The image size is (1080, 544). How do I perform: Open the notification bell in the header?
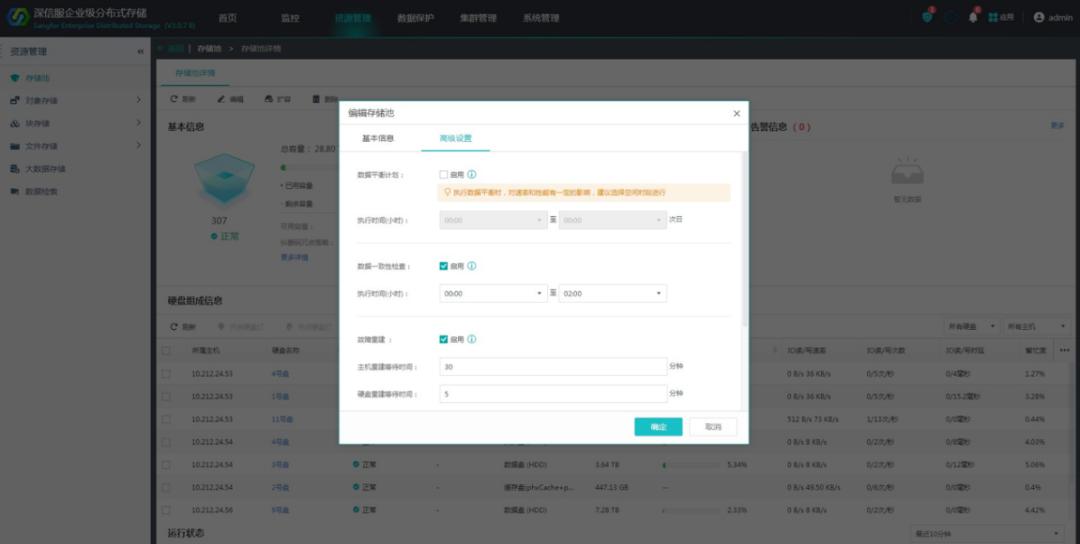(973, 17)
